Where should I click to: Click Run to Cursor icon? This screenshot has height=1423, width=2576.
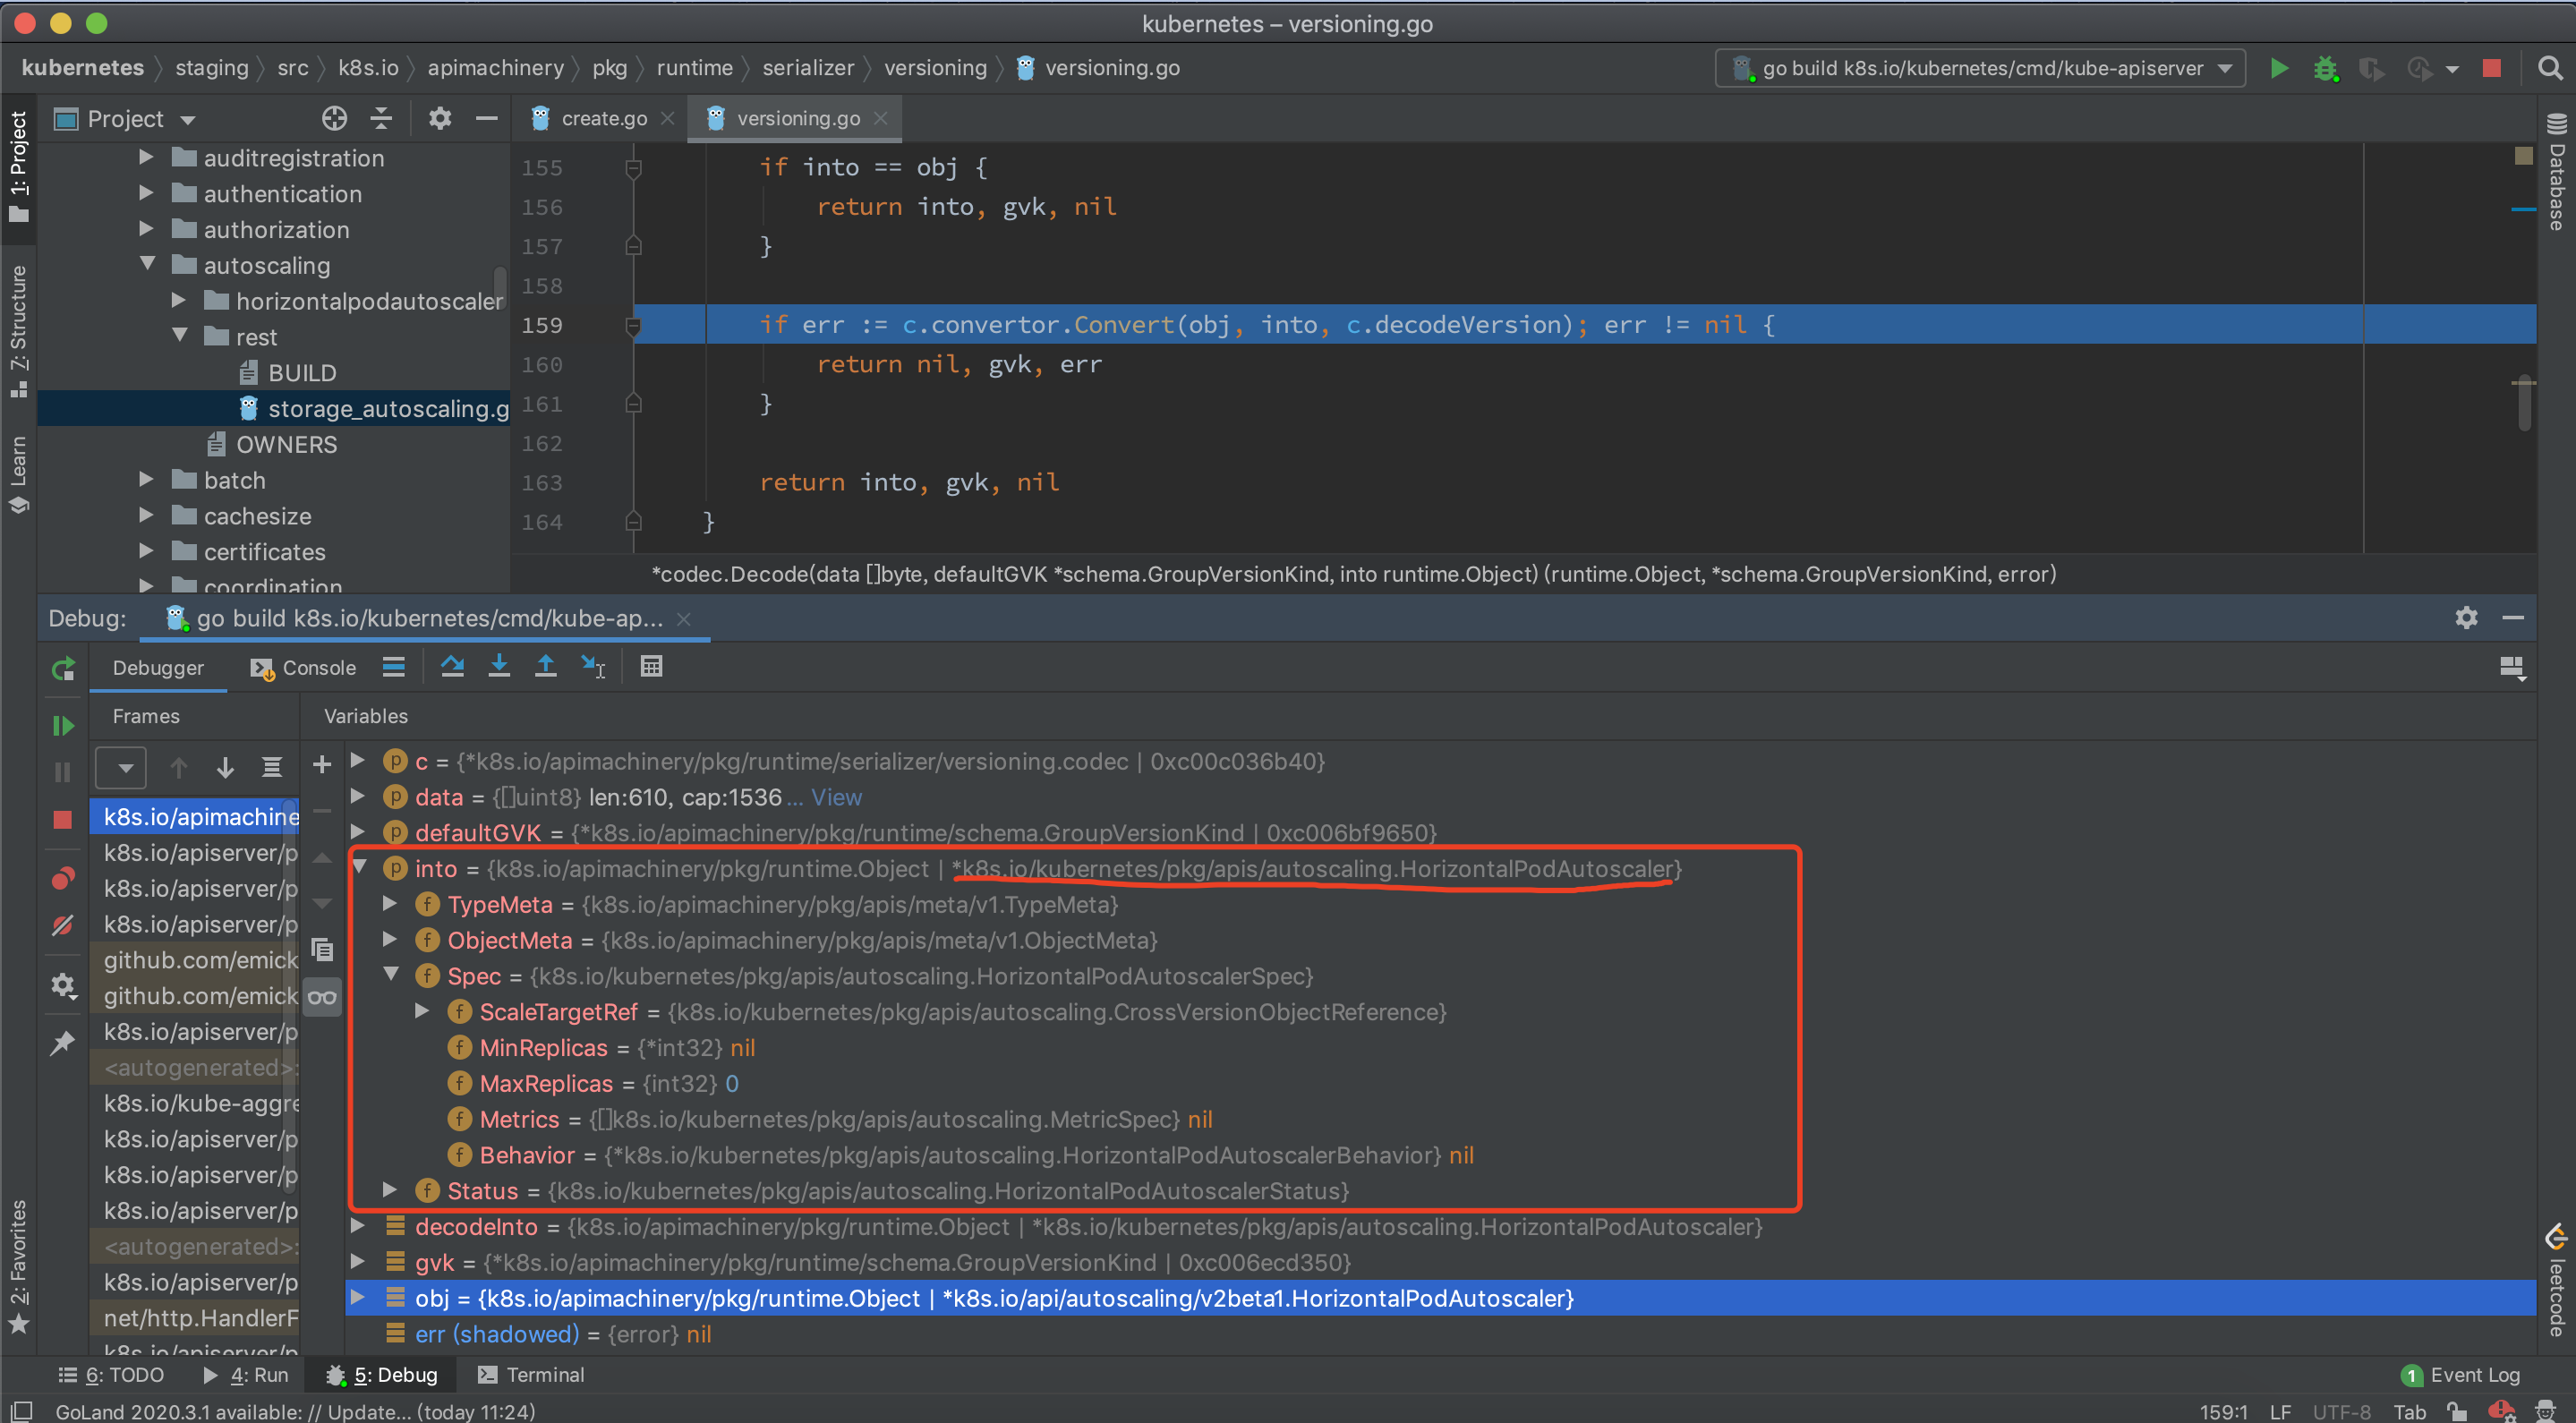click(593, 667)
